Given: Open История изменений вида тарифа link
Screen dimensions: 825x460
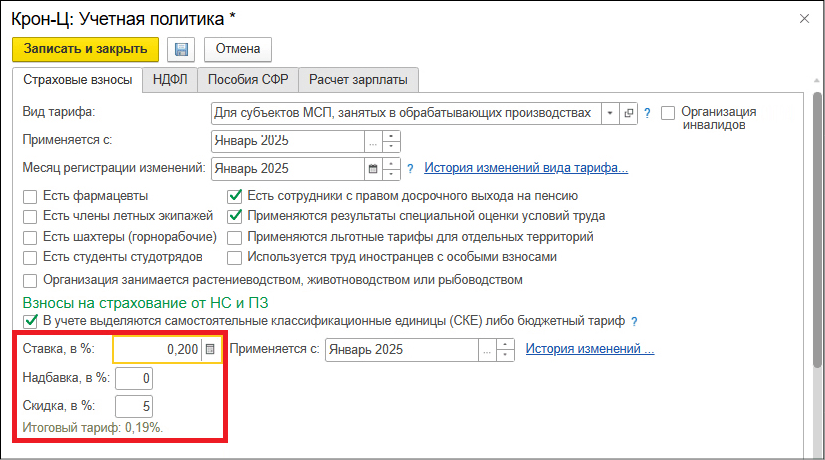Looking at the screenshot, I should pyautogui.click(x=526, y=168).
